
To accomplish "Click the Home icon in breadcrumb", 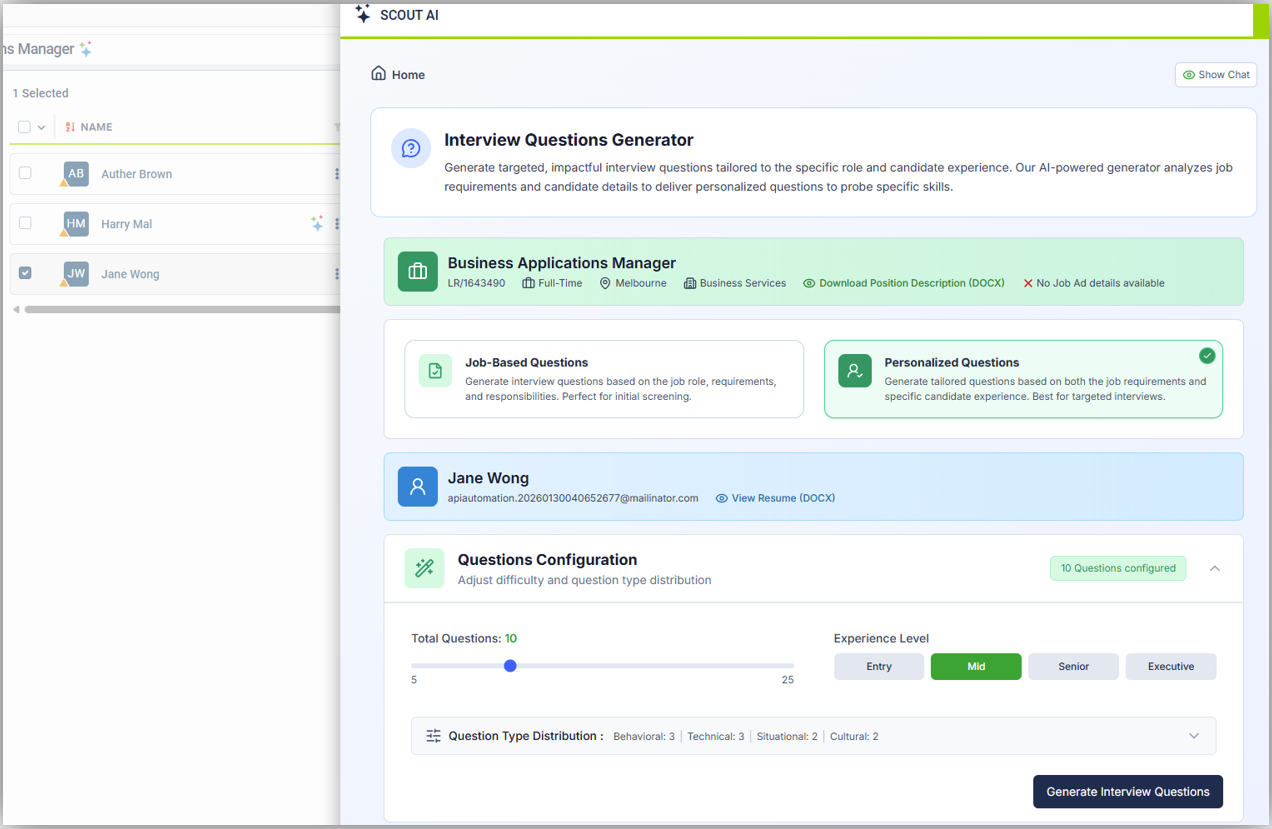I will (378, 74).
